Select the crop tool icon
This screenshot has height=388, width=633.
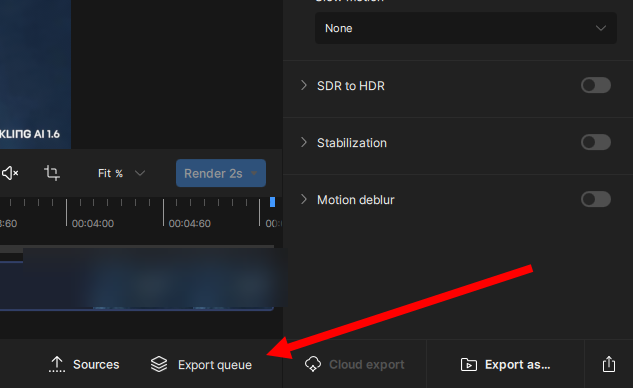[x=52, y=173]
